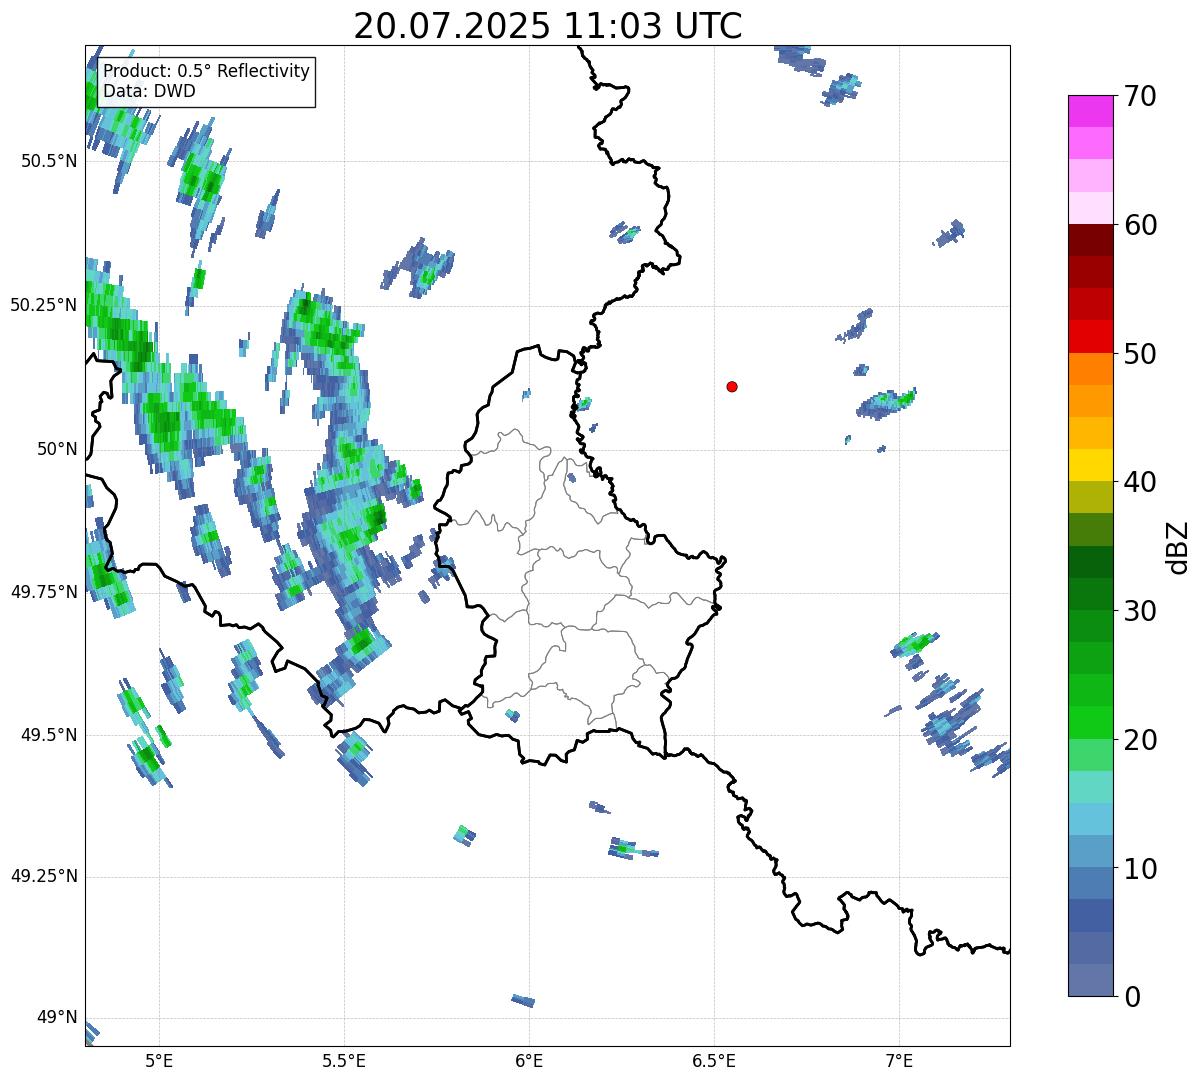Click the "Product: 0.5° Reflectivity" label

pyautogui.click(x=207, y=72)
